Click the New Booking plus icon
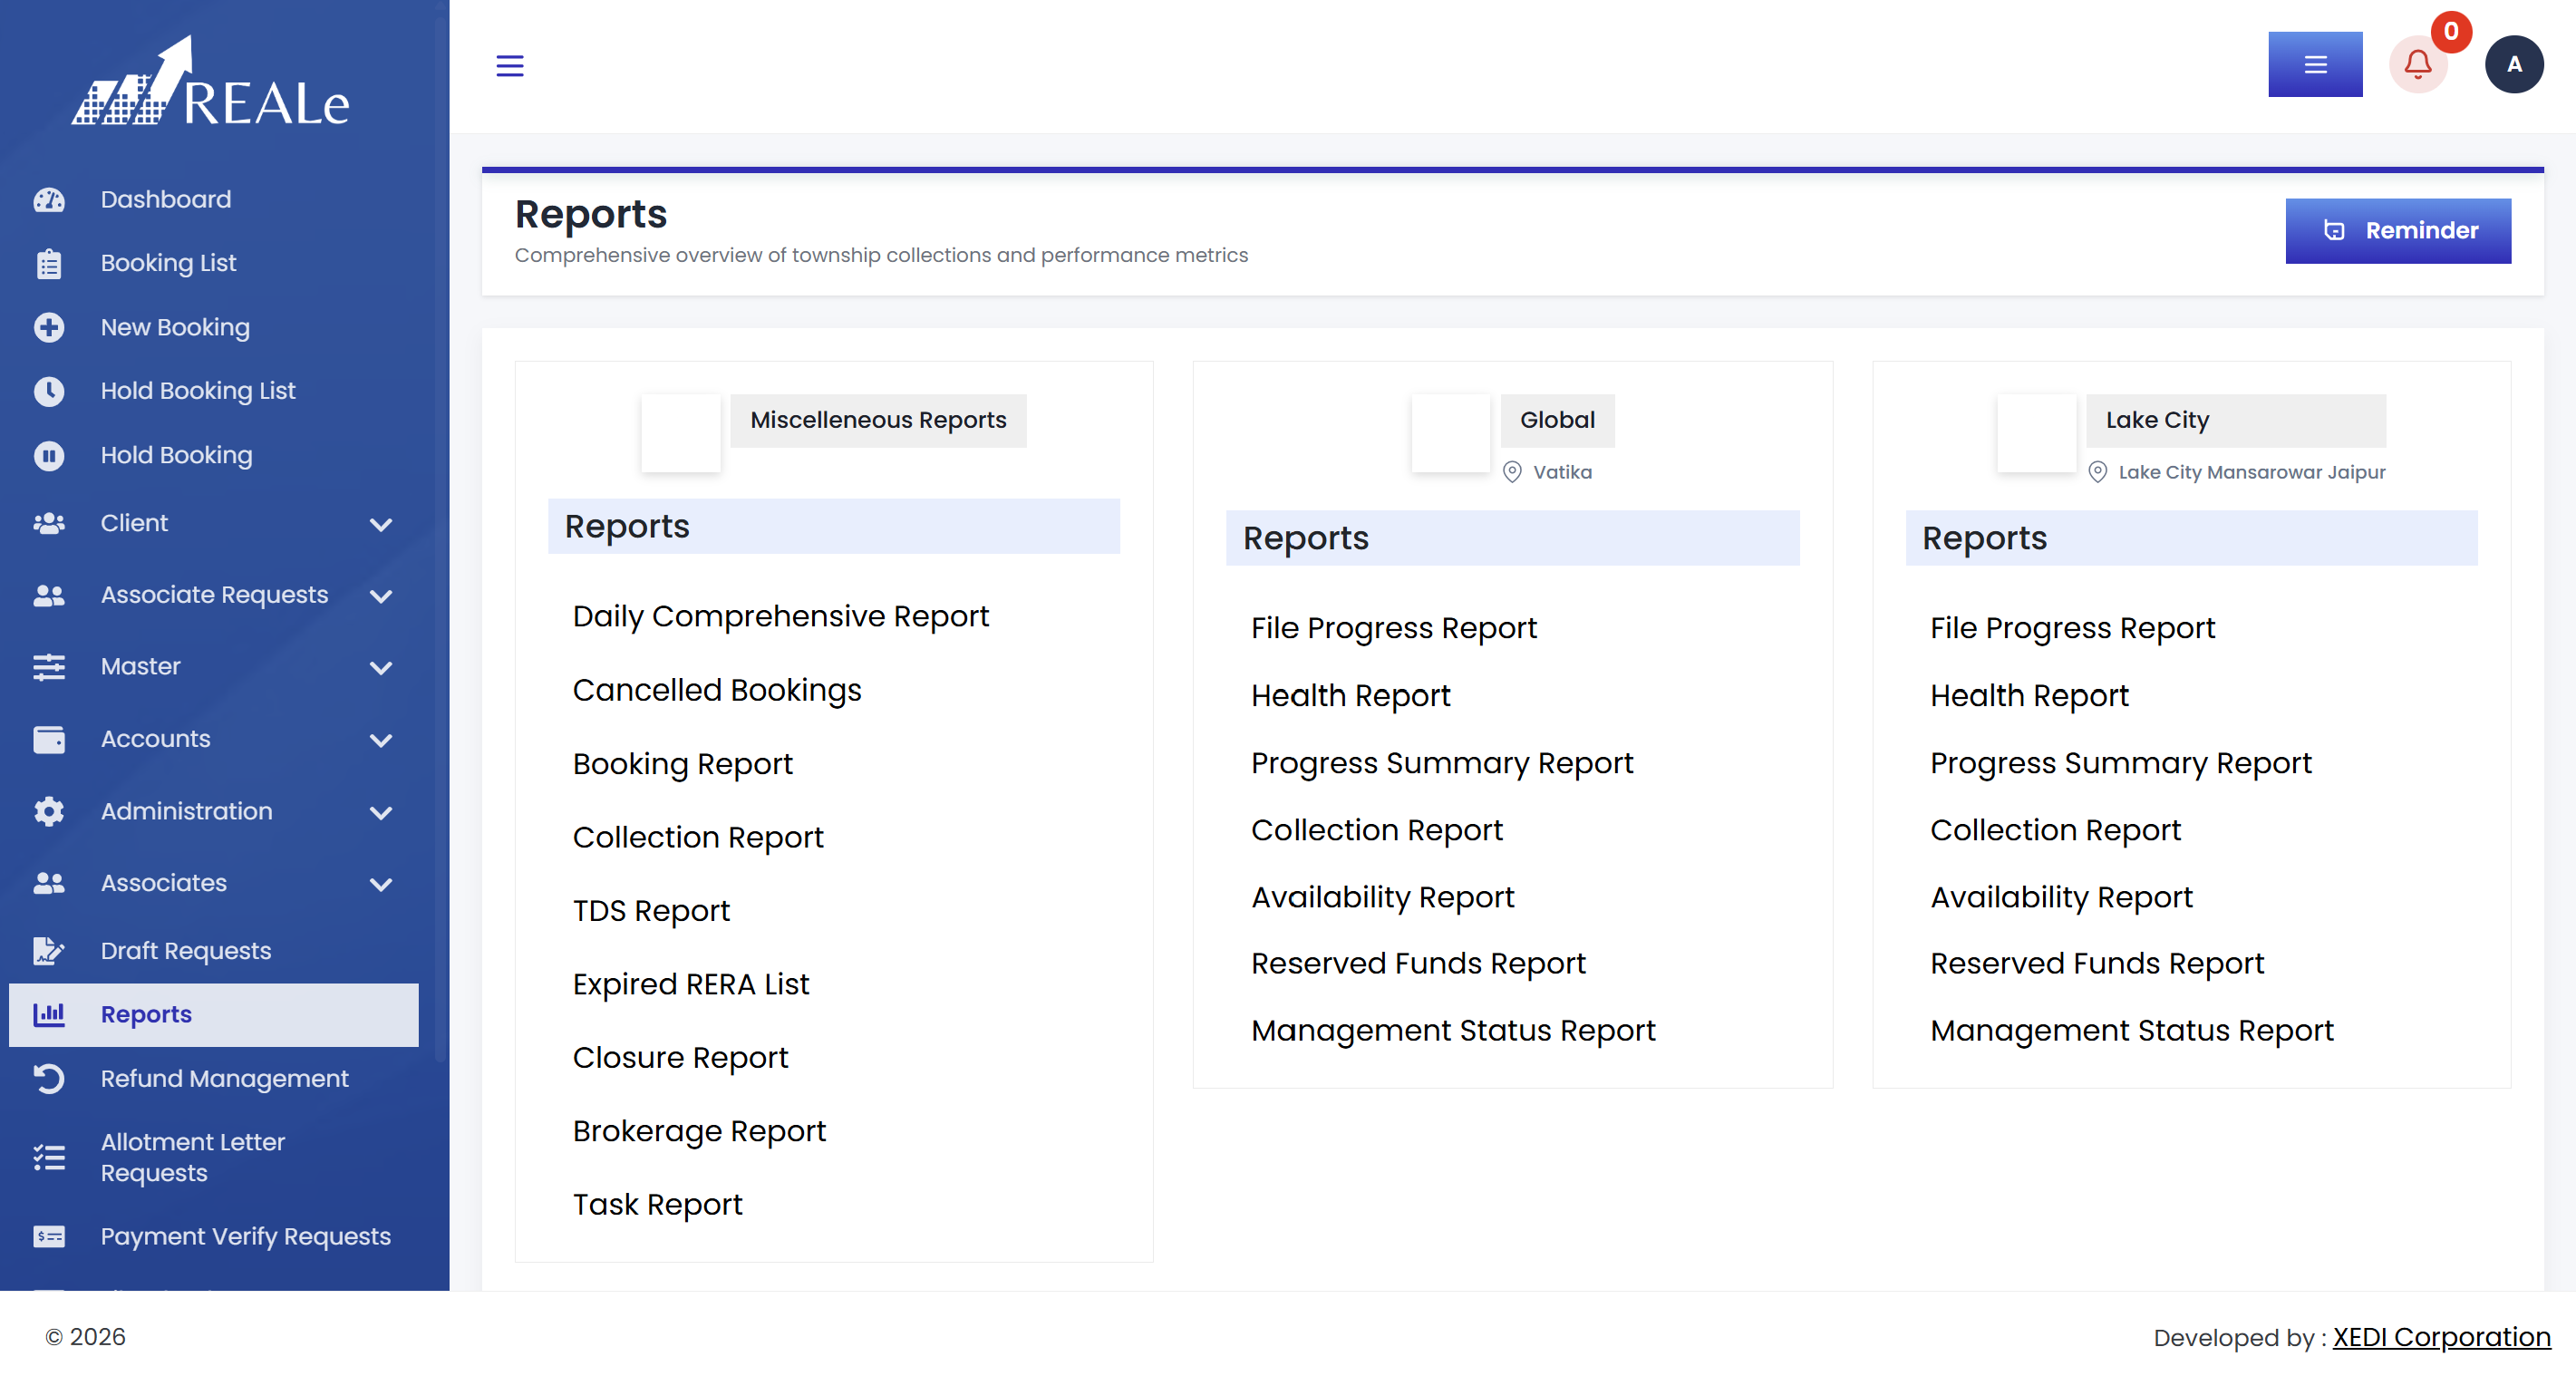 pyautogui.click(x=49, y=328)
